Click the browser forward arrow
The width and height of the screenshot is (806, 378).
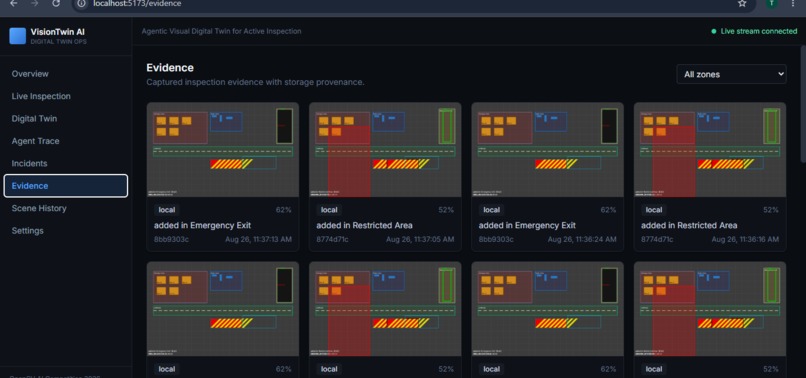pos(34,4)
